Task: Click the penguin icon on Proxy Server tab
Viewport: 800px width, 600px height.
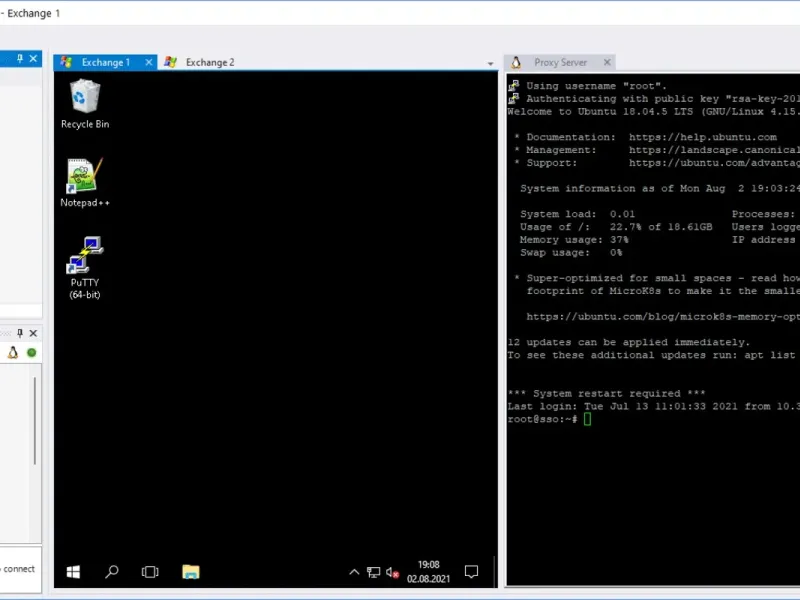Action: coord(516,62)
